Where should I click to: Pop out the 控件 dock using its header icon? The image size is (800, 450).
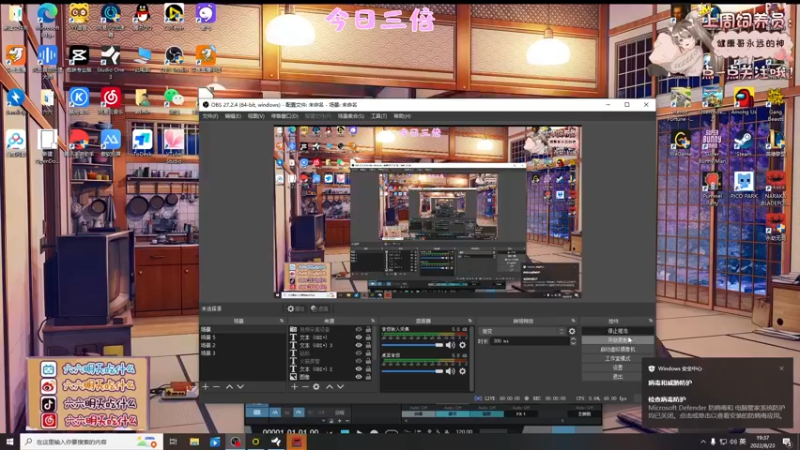[651, 321]
